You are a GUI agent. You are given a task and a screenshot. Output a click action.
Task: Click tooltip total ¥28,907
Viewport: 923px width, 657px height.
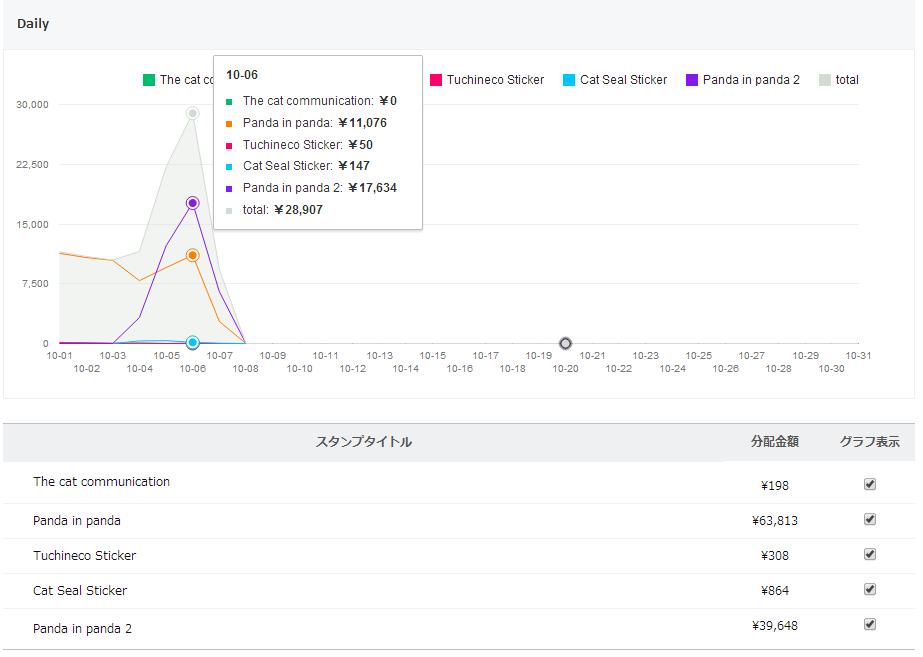tap(298, 210)
